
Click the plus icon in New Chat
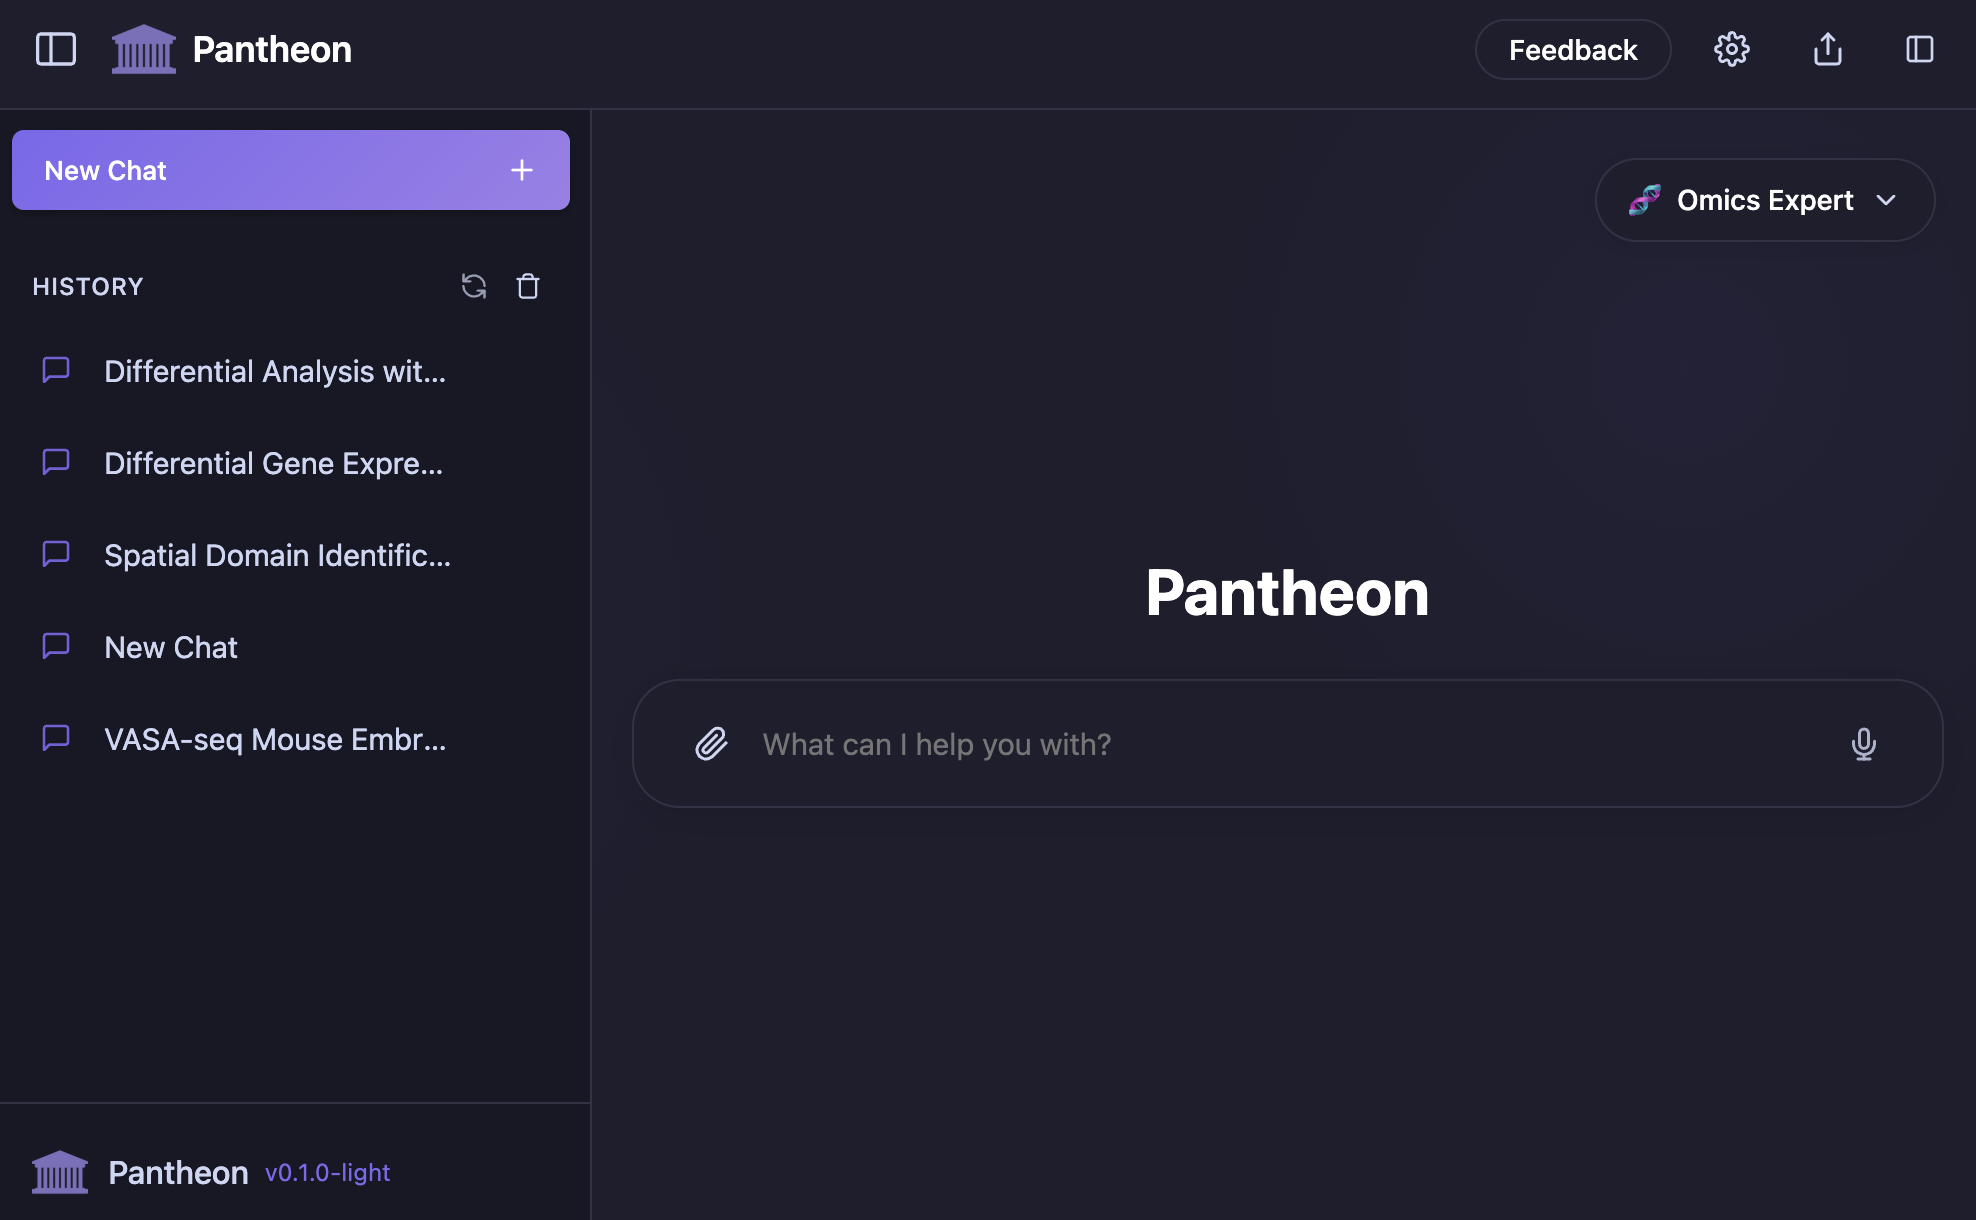pos(521,170)
